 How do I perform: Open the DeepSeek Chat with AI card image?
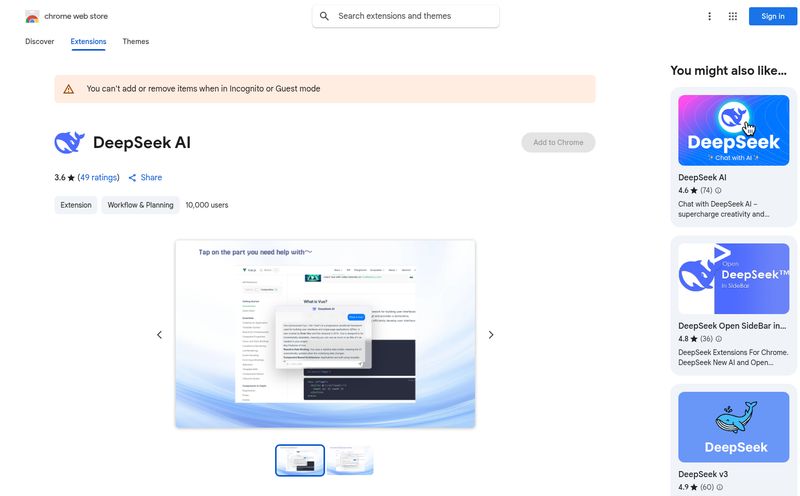[734, 130]
